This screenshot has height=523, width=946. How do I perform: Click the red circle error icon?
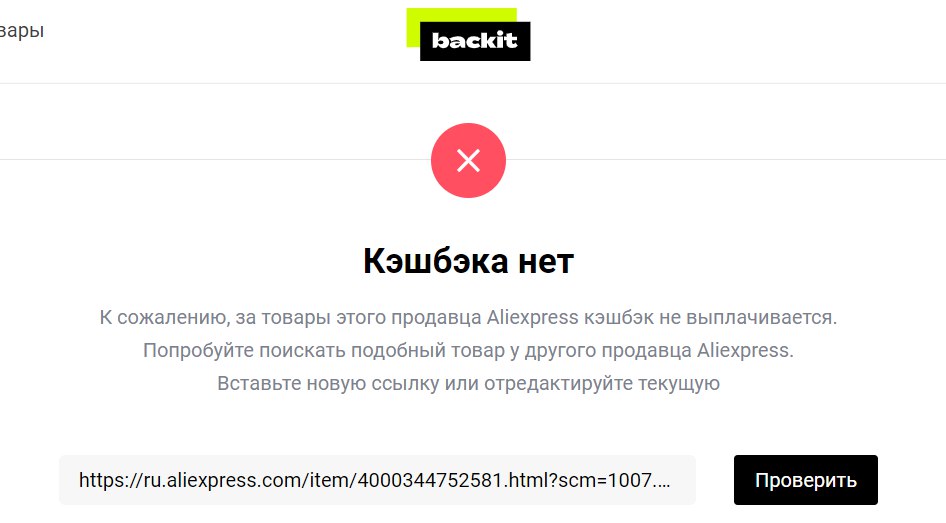[468, 160]
